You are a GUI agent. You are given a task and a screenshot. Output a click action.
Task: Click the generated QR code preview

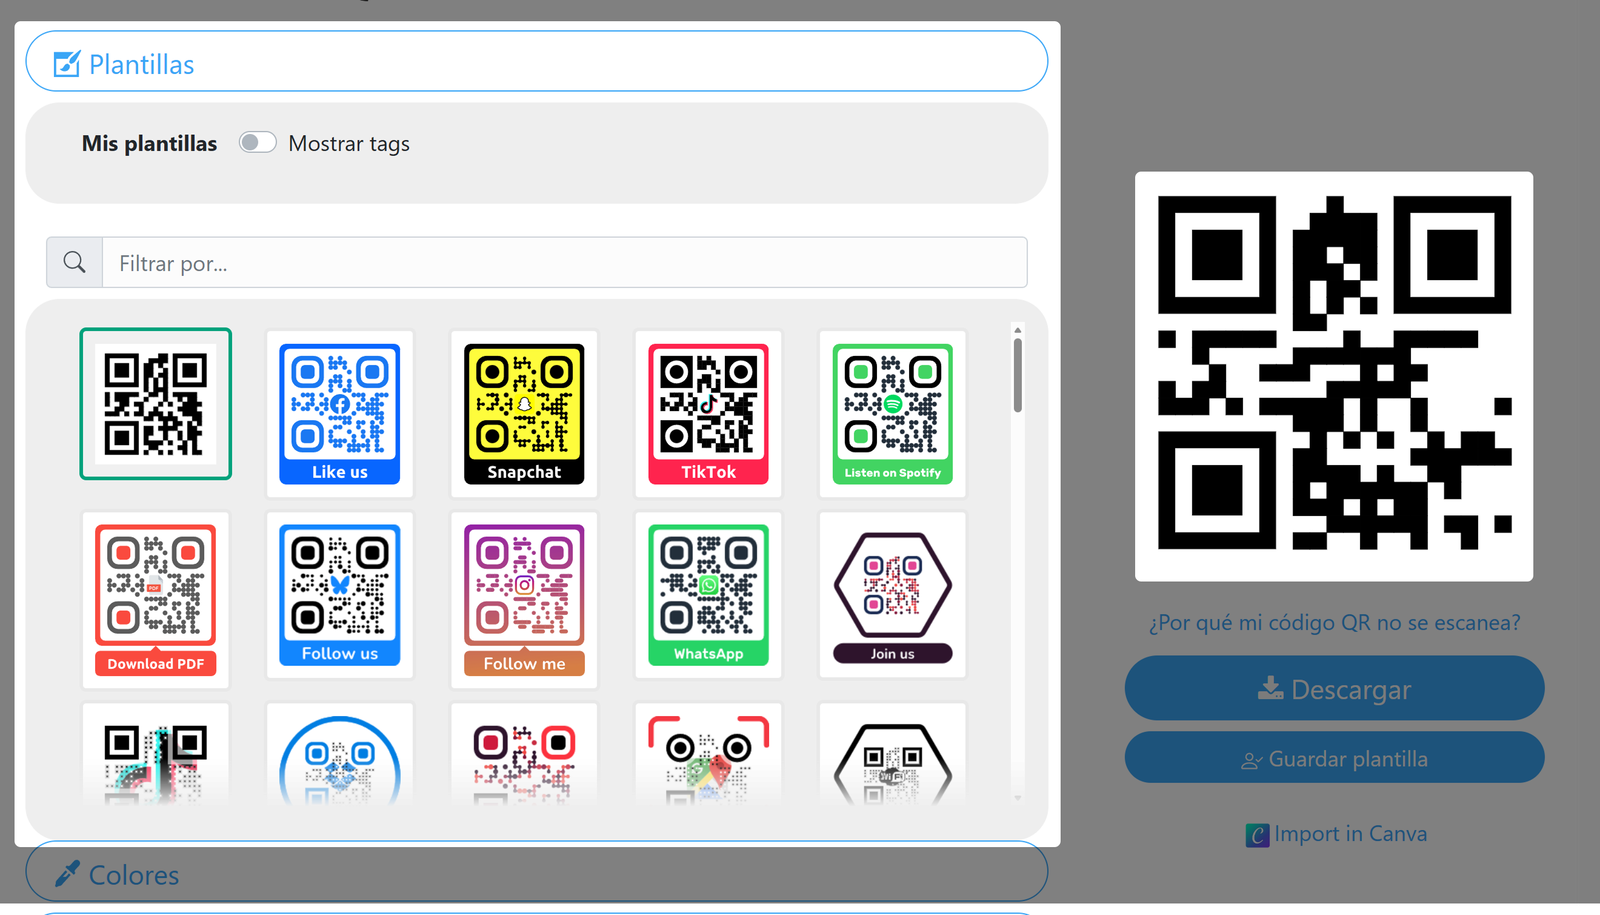coord(1334,376)
